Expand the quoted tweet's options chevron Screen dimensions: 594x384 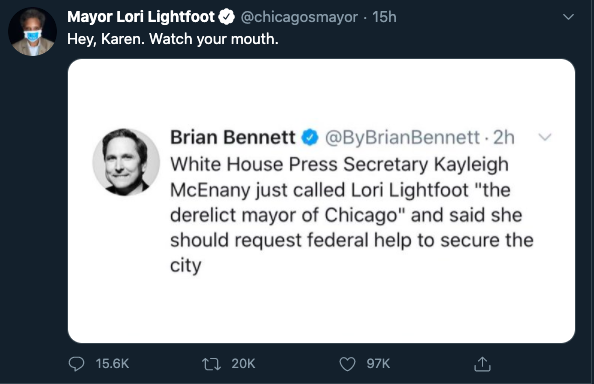point(545,137)
